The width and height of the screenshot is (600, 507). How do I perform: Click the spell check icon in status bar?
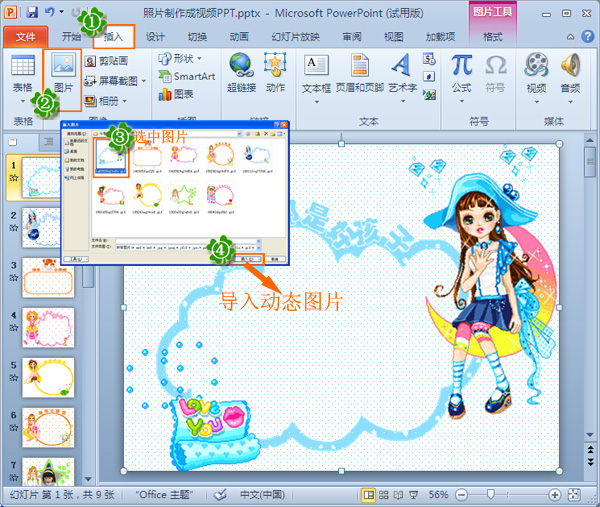[x=220, y=495]
